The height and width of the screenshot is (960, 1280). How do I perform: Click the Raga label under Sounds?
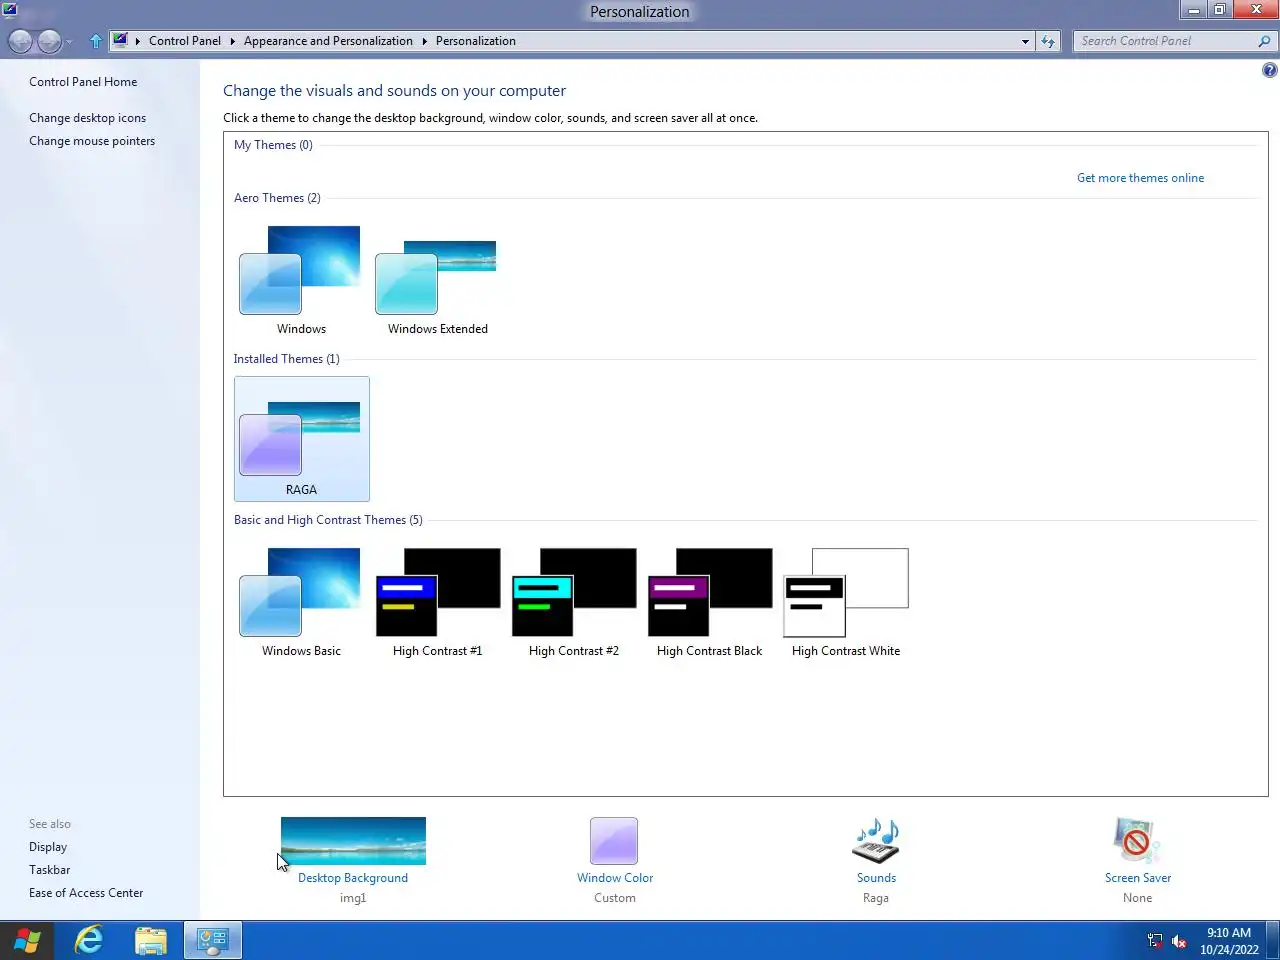[x=876, y=898]
